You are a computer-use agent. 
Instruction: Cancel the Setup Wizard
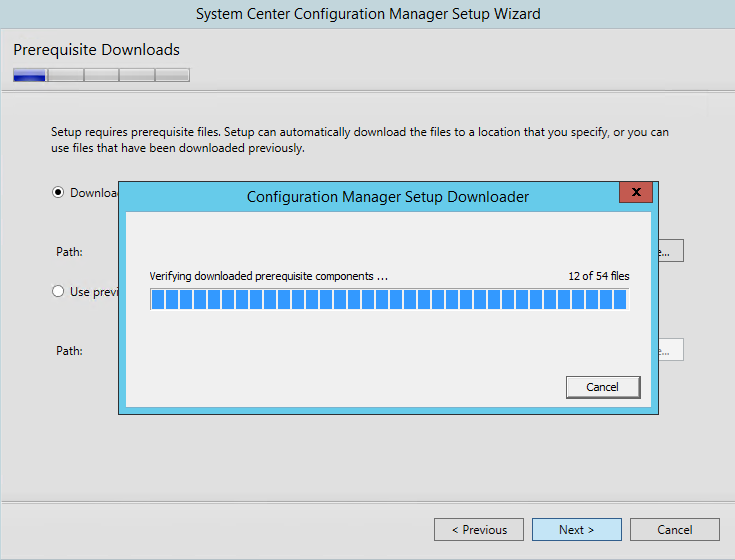pos(675,530)
